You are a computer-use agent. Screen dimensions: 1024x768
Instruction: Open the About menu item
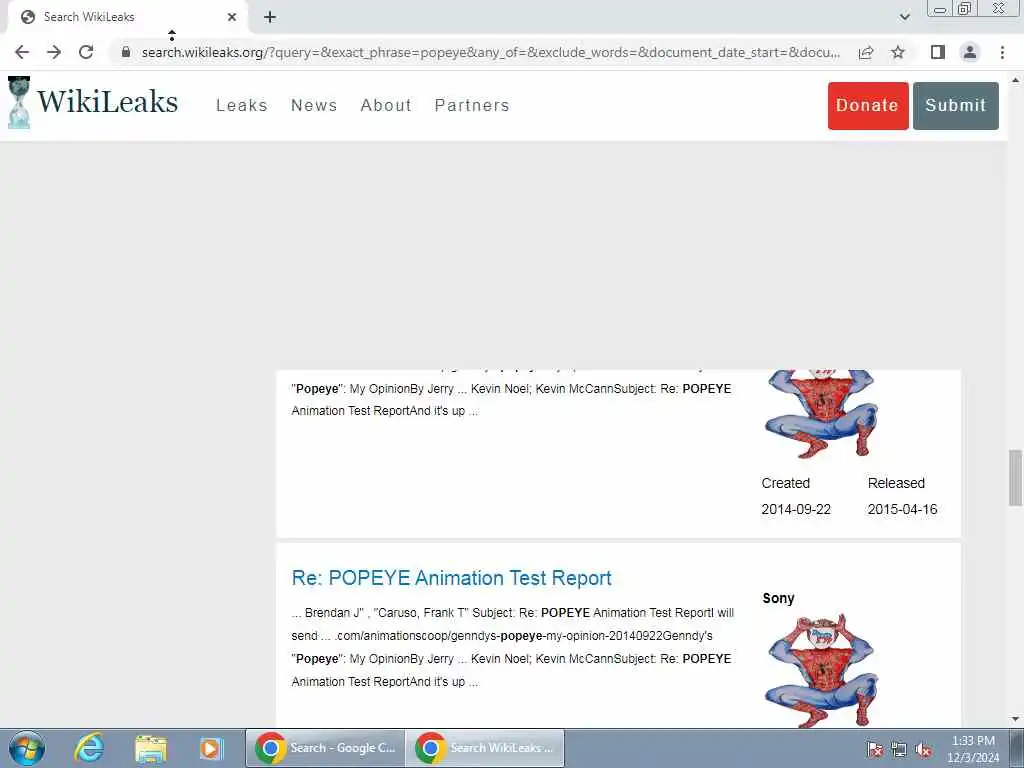386,105
